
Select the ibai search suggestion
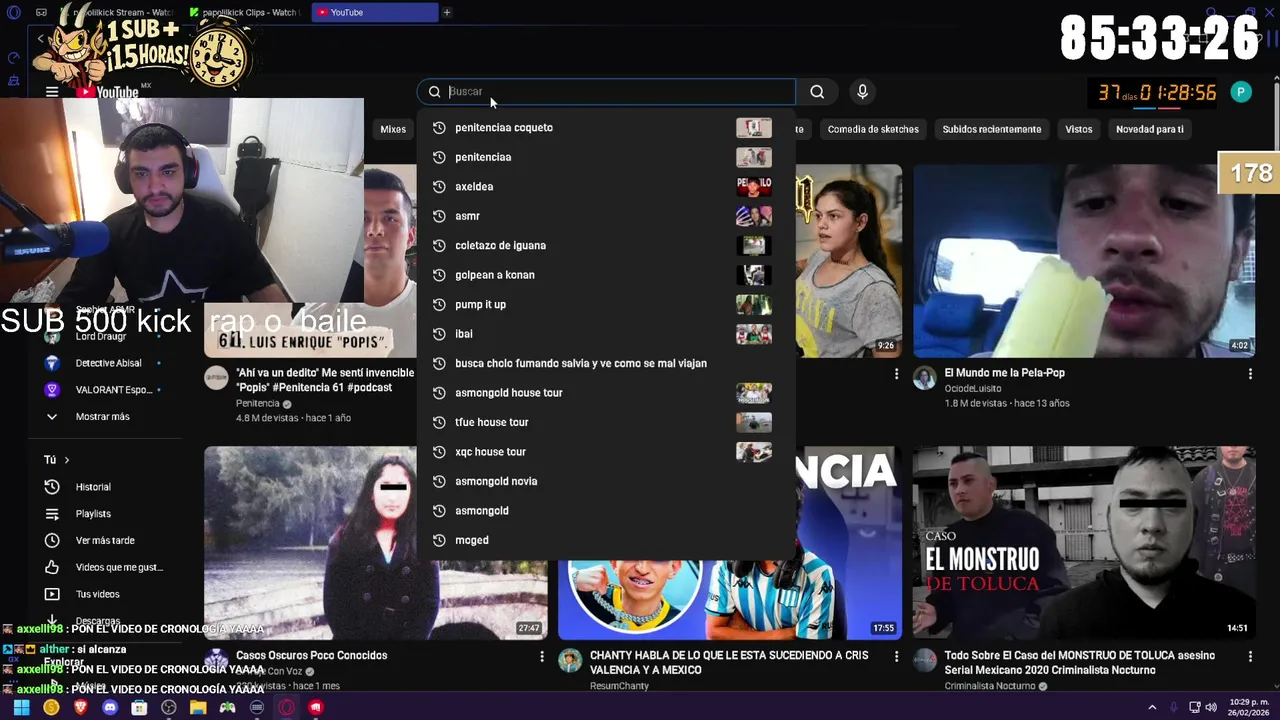[x=606, y=334]
